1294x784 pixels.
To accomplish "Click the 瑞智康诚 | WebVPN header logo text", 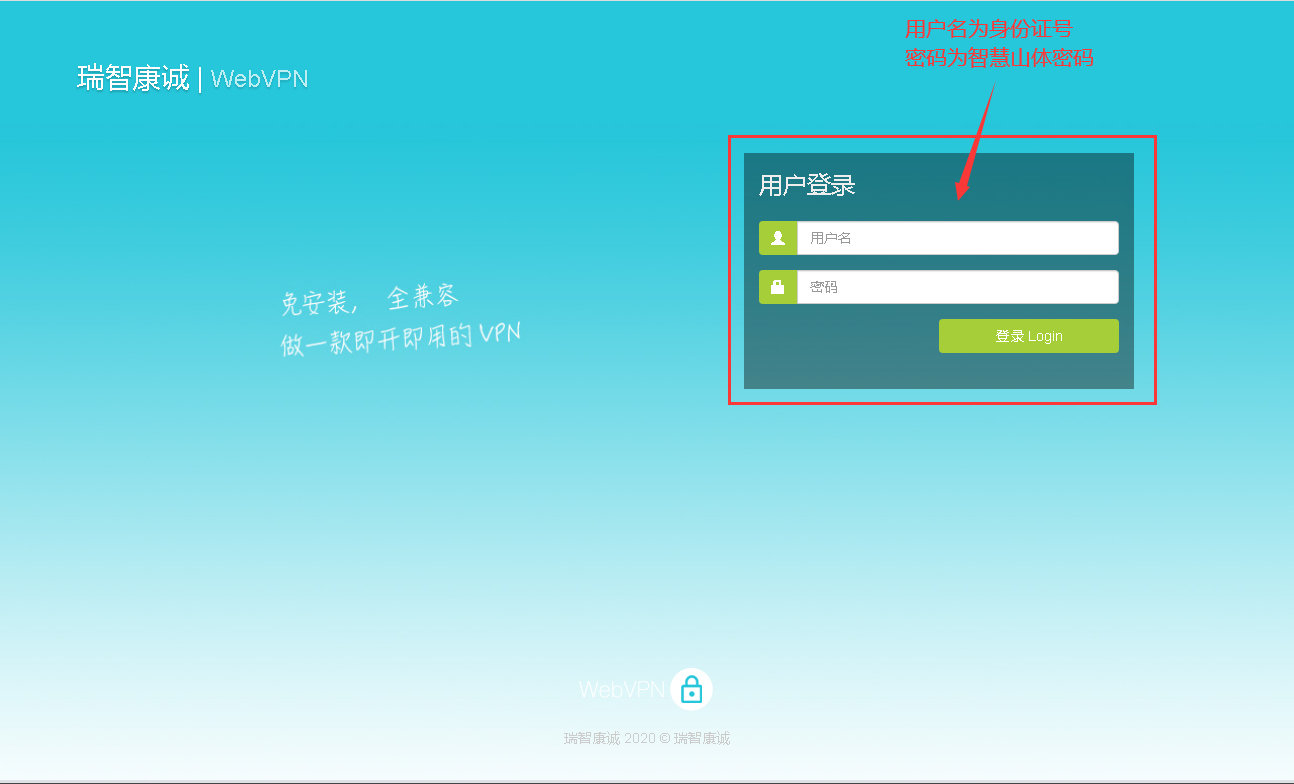I will click(x=193, y=78).
